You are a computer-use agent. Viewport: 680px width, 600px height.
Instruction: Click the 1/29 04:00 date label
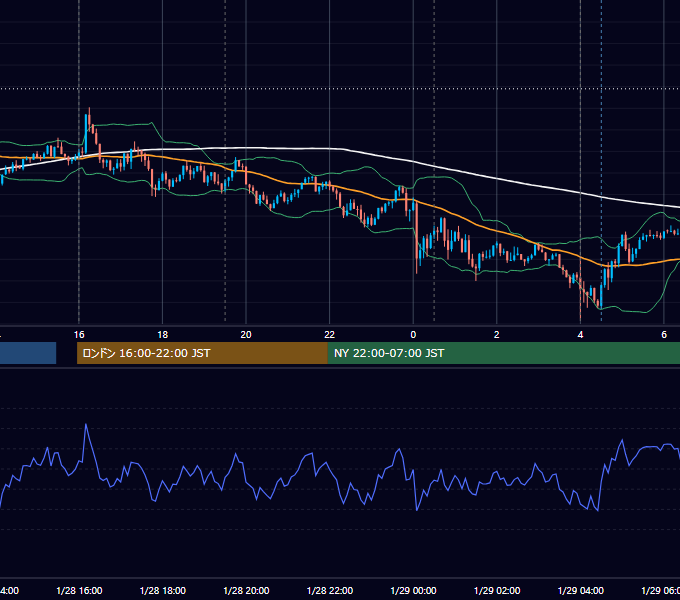580,590
